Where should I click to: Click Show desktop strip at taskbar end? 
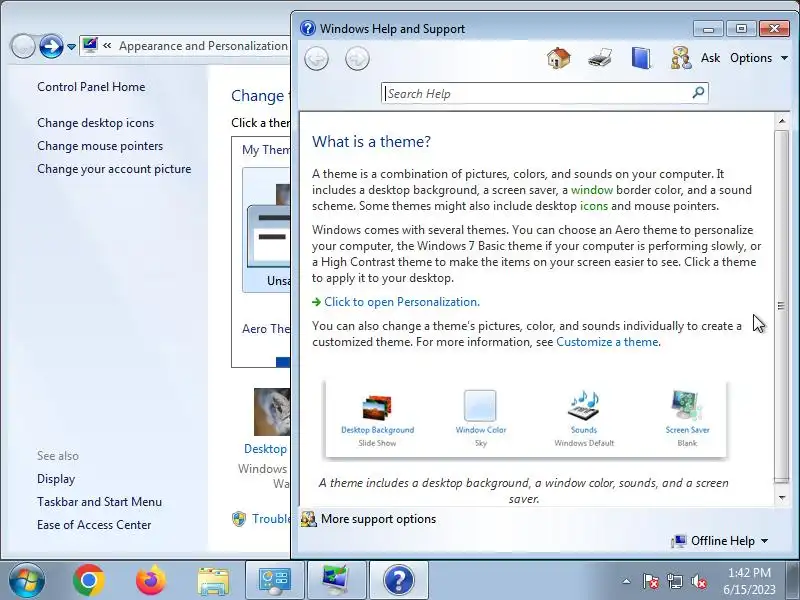tap(794, 580)
